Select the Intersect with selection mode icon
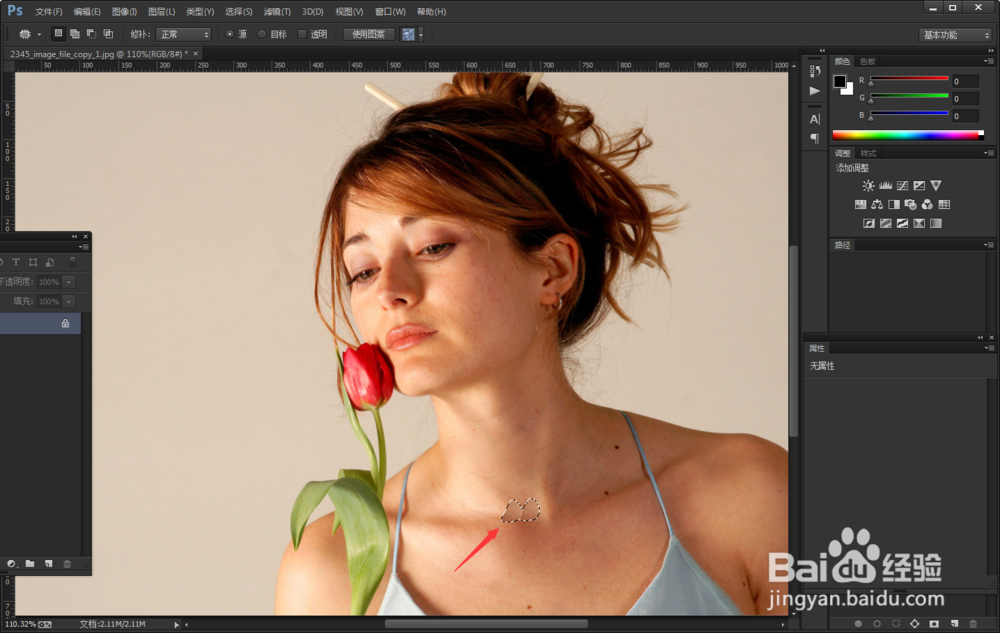The width and height of the screenshot is (1000, 633). (108, 34)
